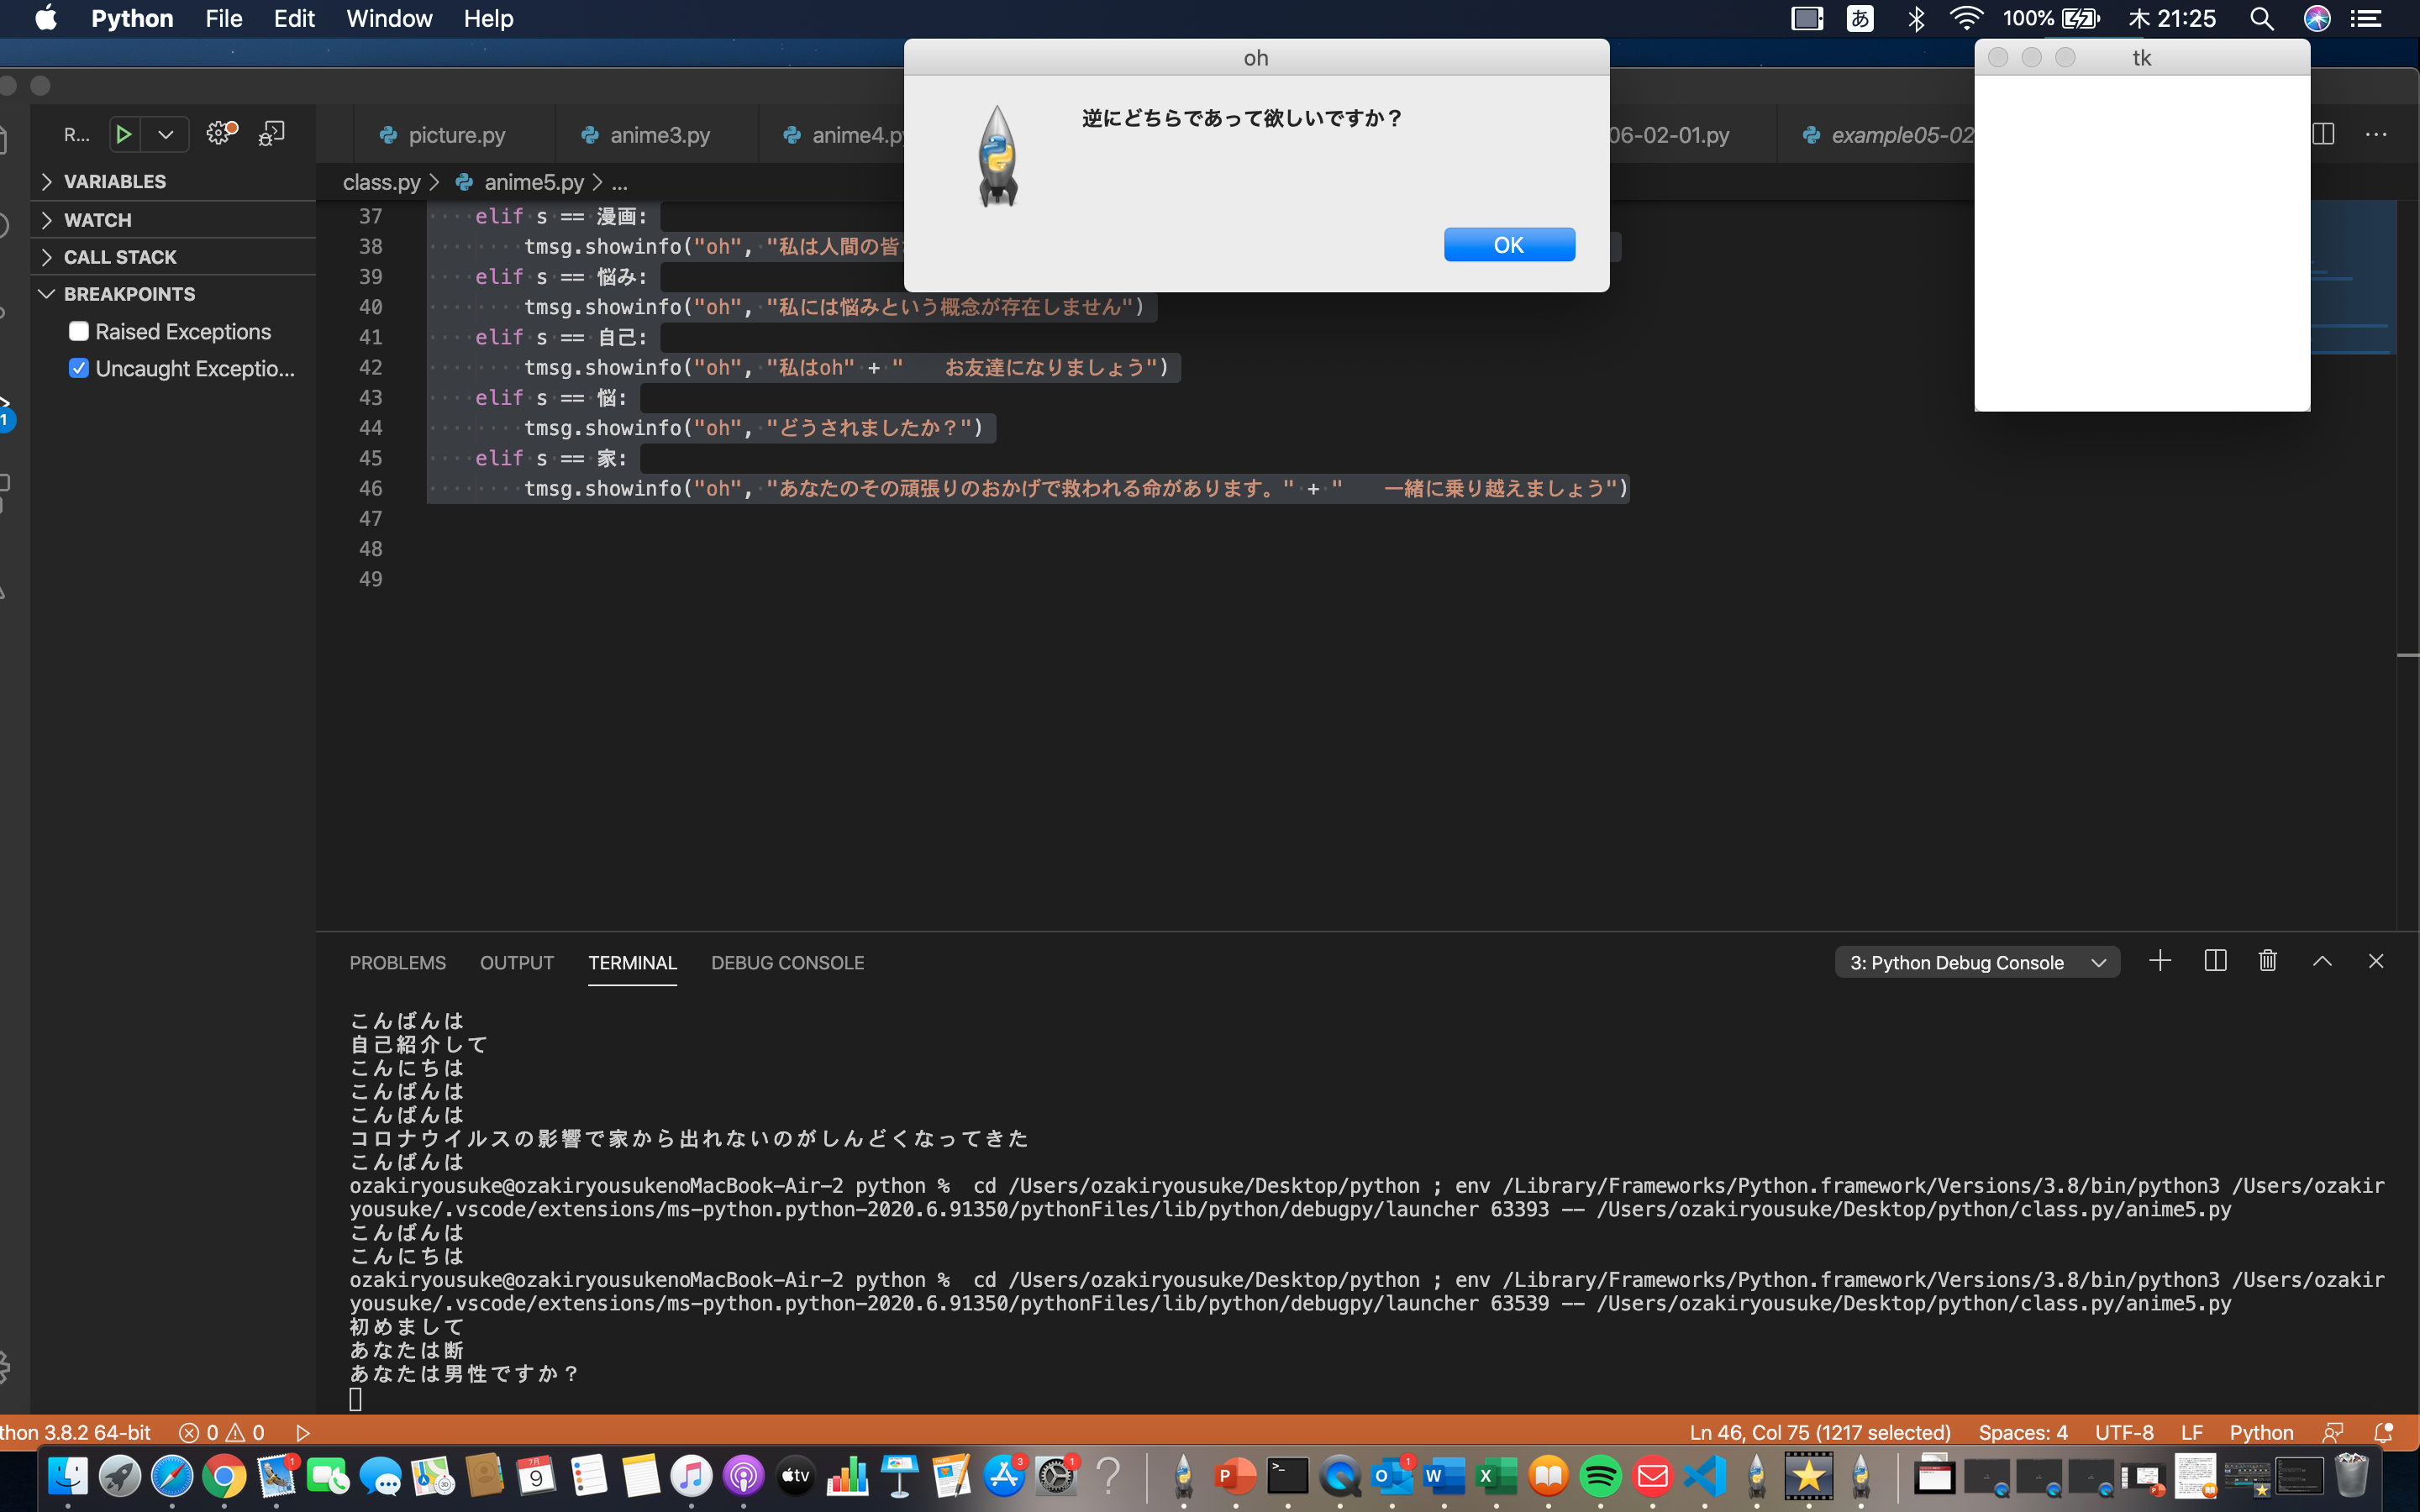Change encoding via UTF-8 status entry
The width and height of the screenshot is (2420, 1512).
tap(2124, 1432)
